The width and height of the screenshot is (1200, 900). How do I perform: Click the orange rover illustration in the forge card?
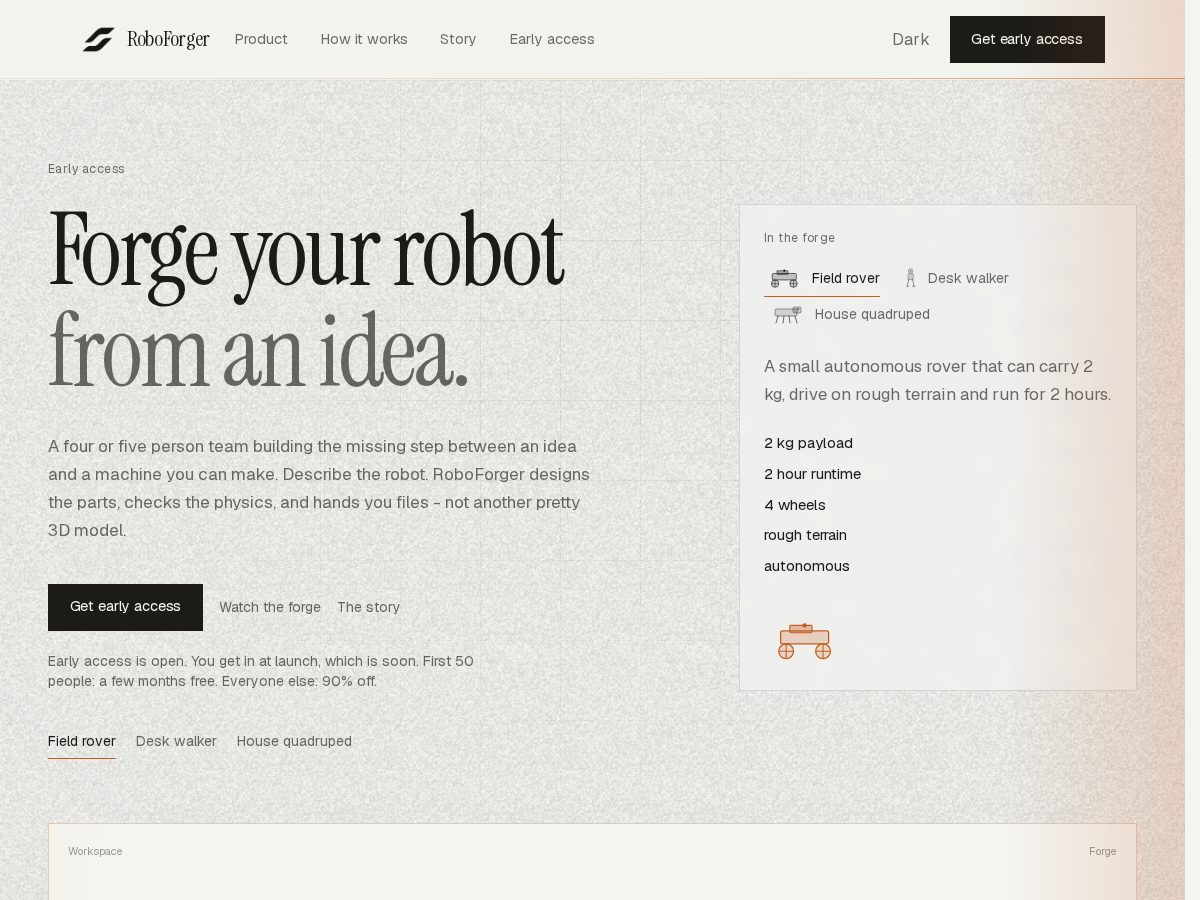point(805,641)
